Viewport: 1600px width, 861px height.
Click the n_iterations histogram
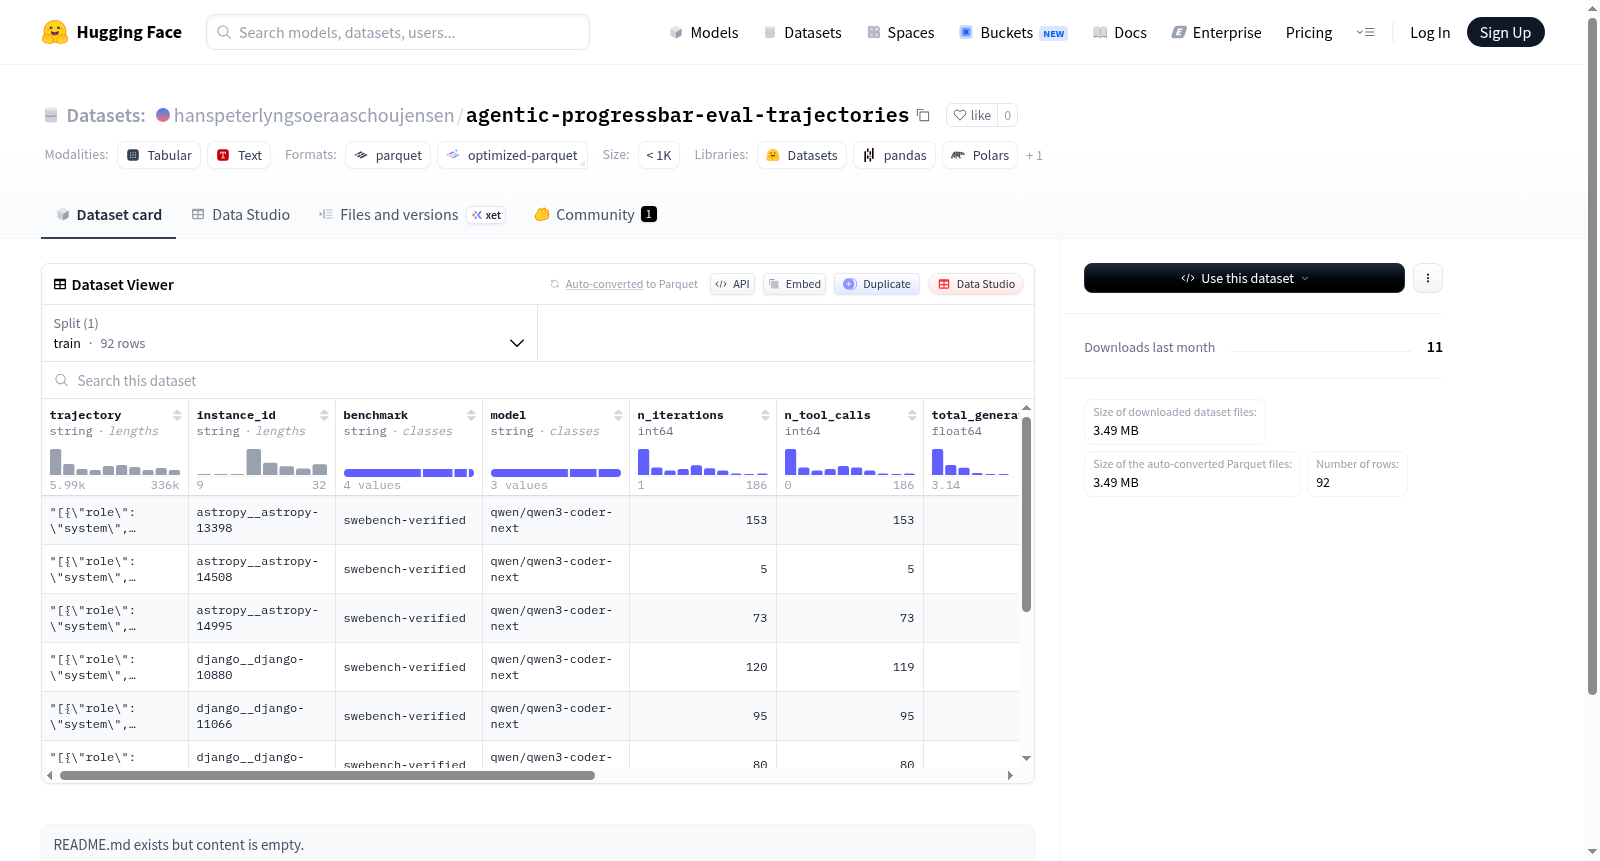click(x=703, y=462)
